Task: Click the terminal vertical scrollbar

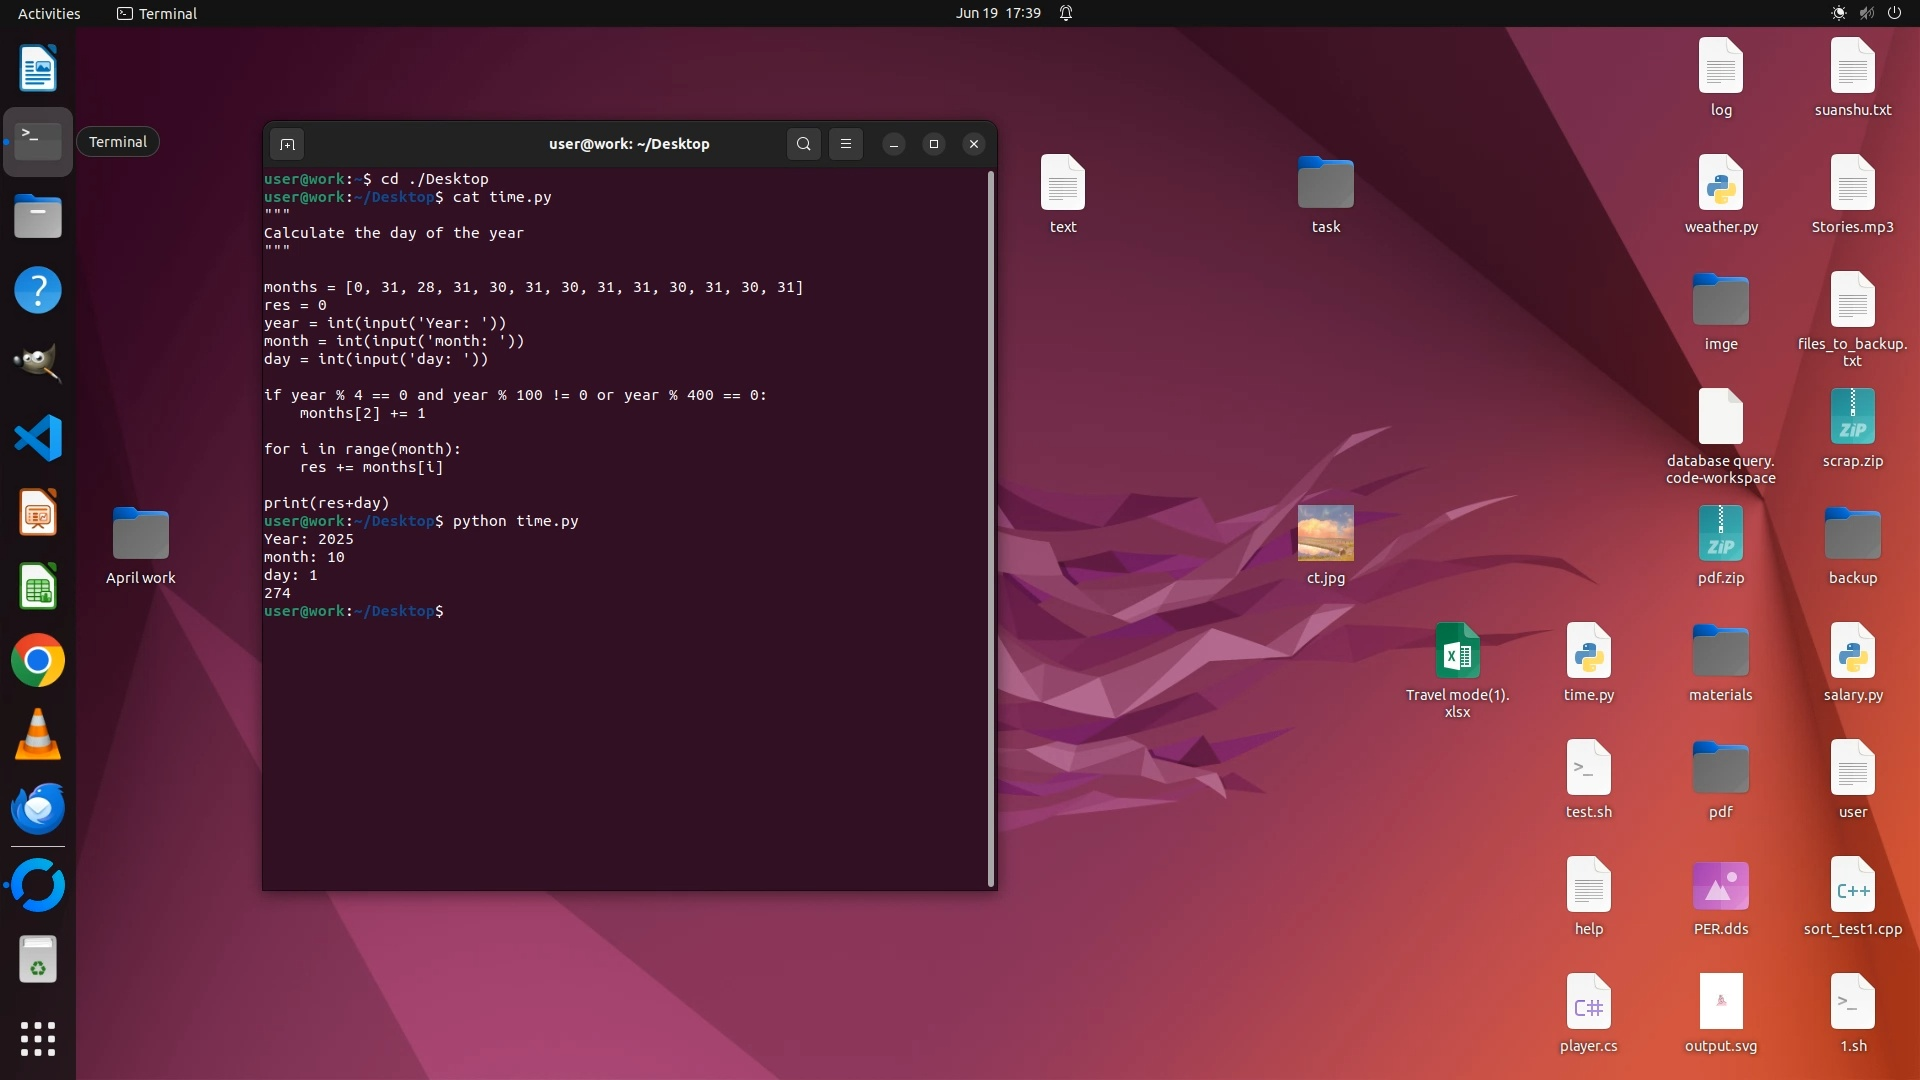Action: point(991,528)
